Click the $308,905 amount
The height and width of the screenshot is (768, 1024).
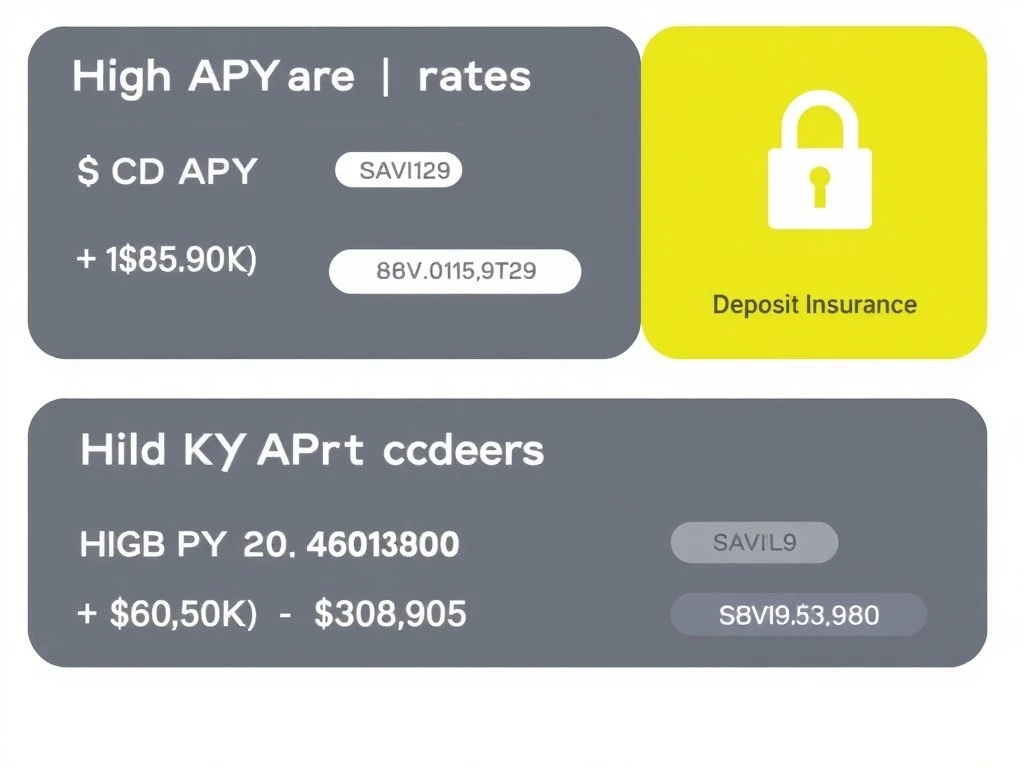[391, 614]
